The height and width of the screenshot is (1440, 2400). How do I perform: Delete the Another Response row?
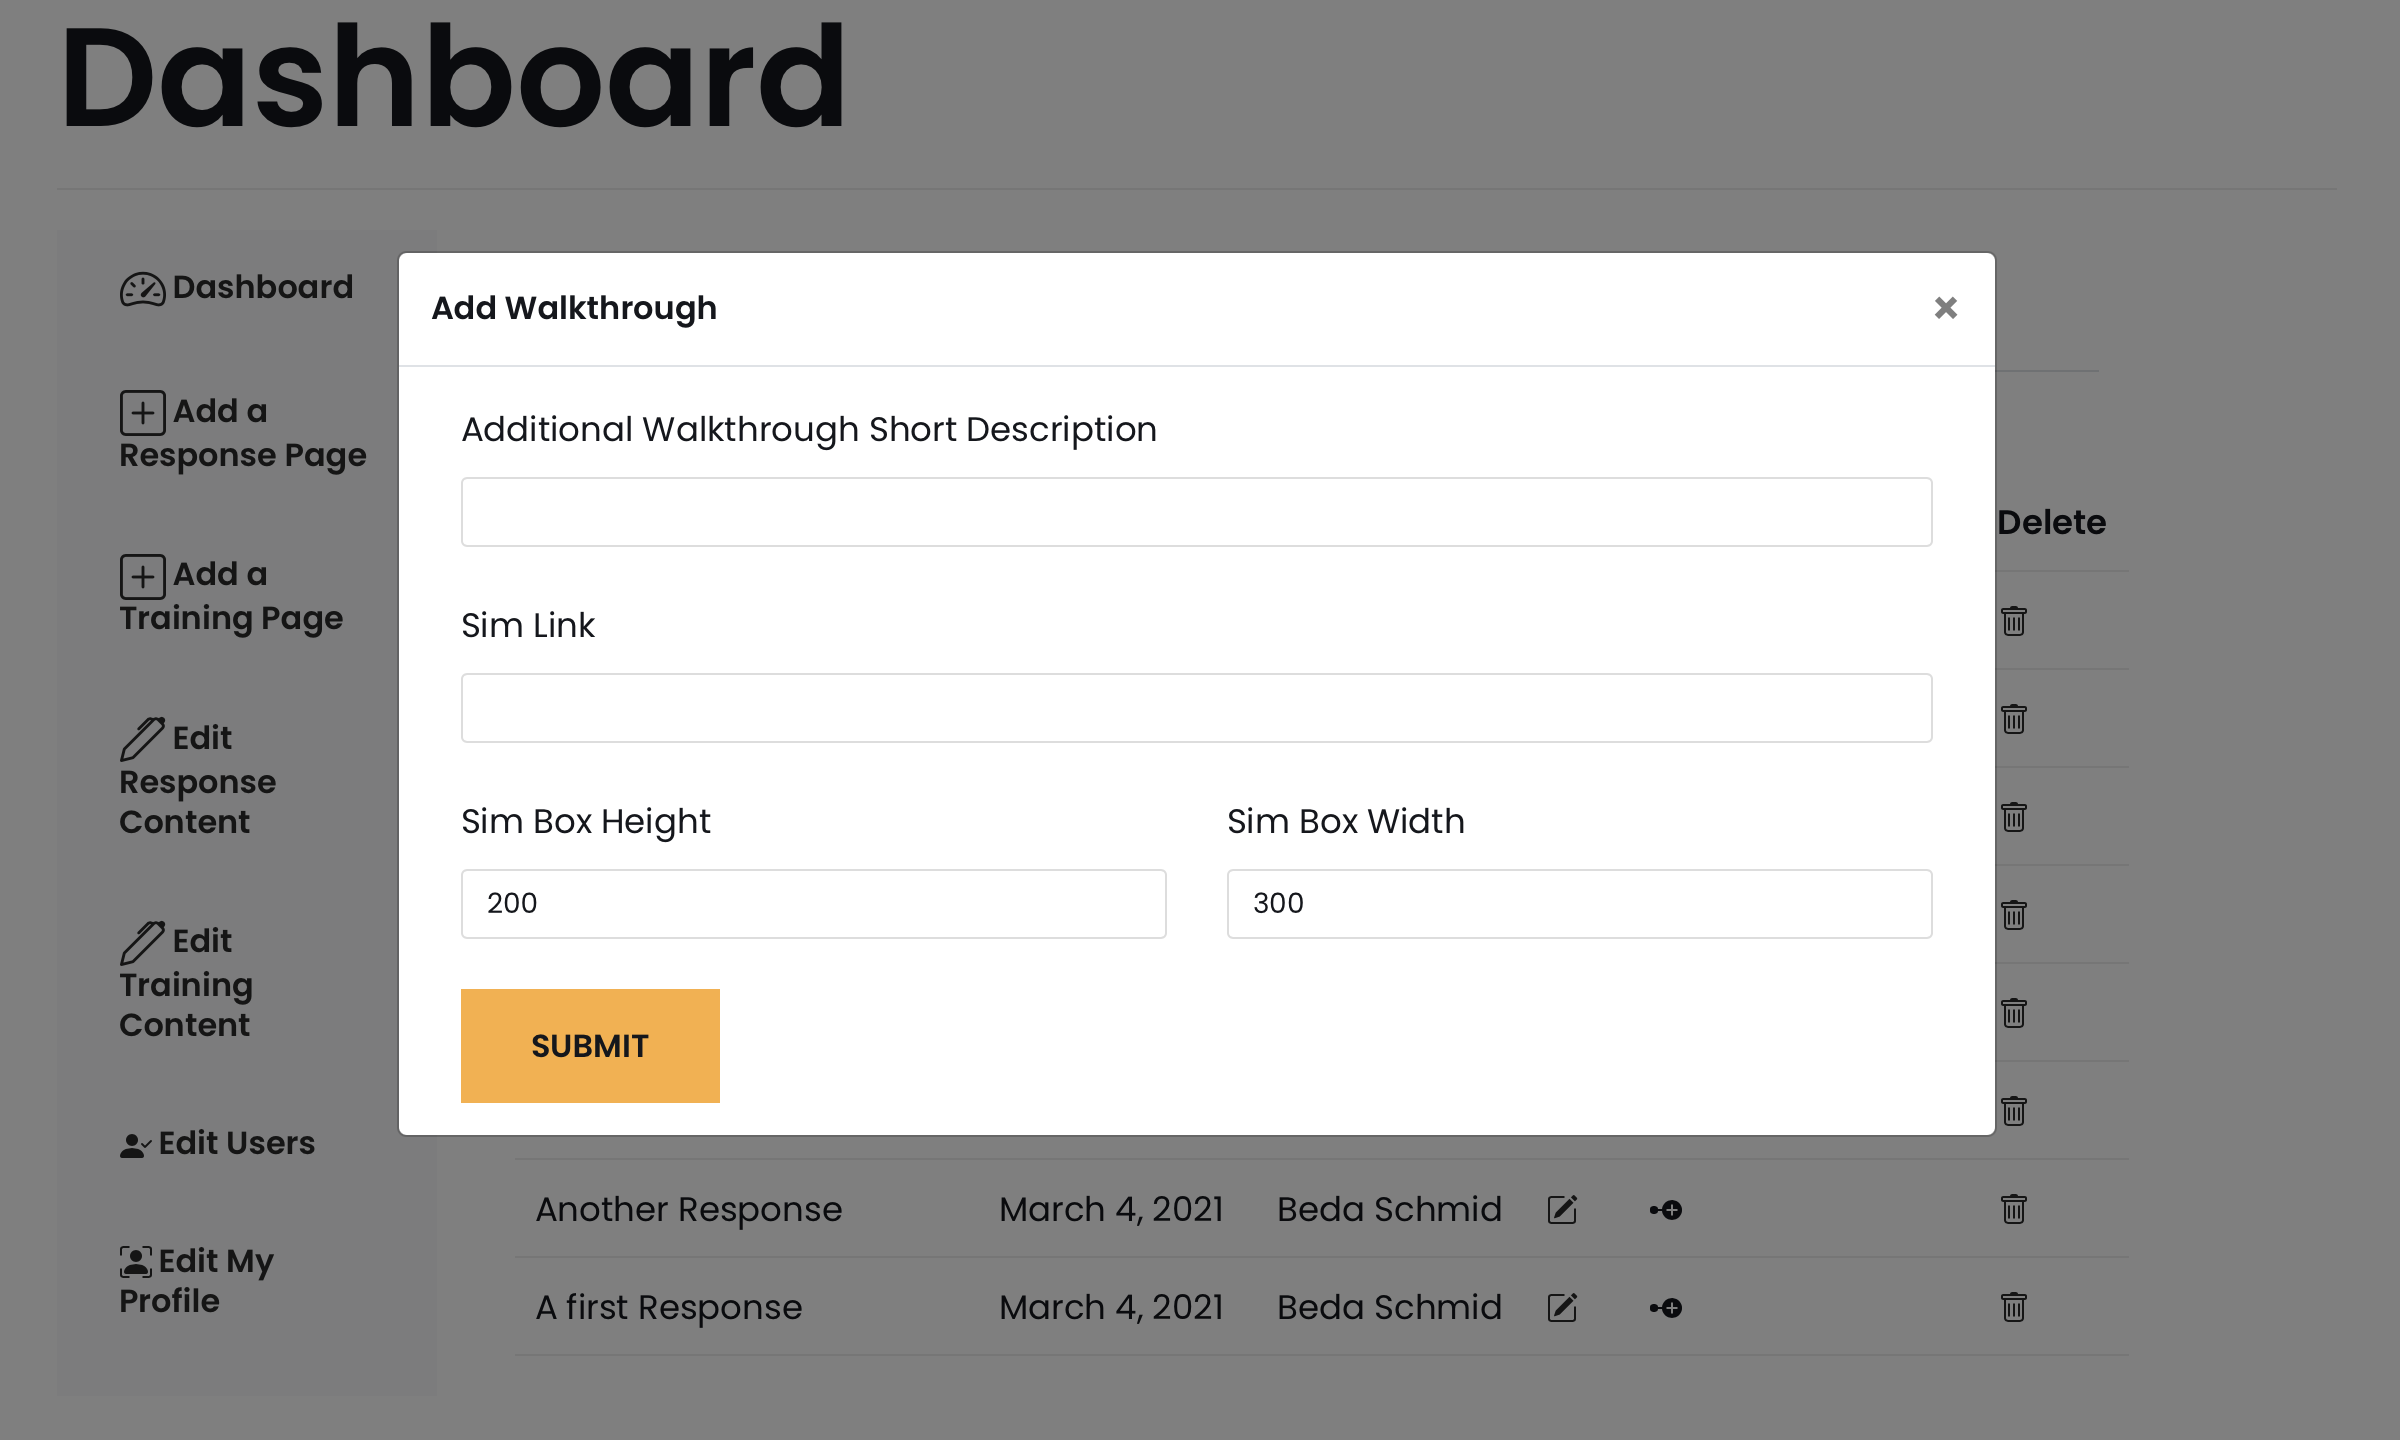[x=2014, y=1209]
